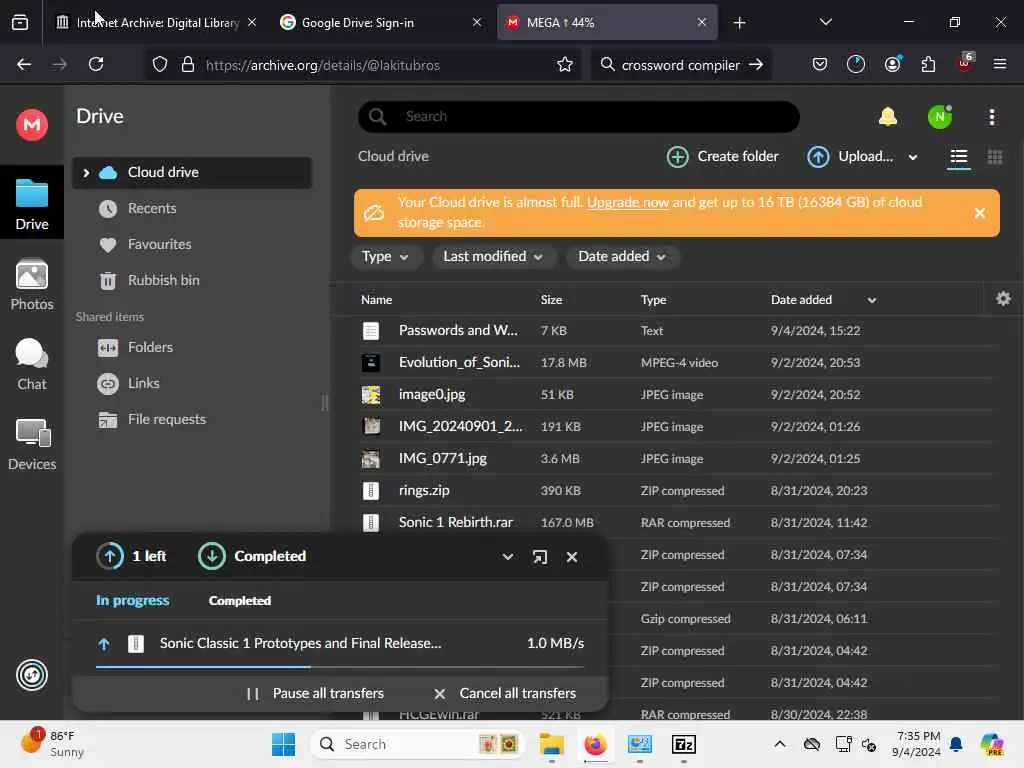The image size is (1024, 768).
Task: Open Windows Start menu
Action: tap(283, 744)
